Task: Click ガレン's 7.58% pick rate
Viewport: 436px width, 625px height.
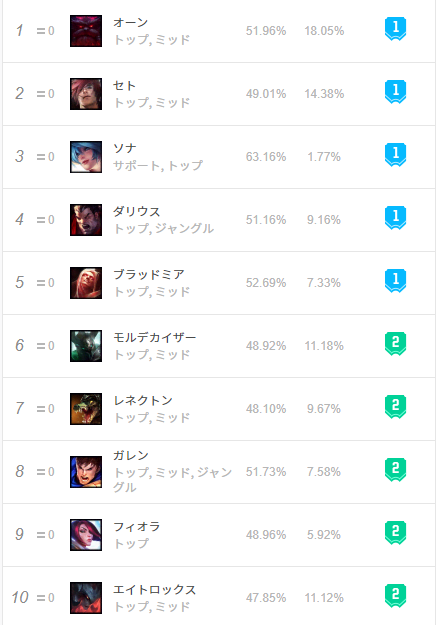Action: point(324,472)
